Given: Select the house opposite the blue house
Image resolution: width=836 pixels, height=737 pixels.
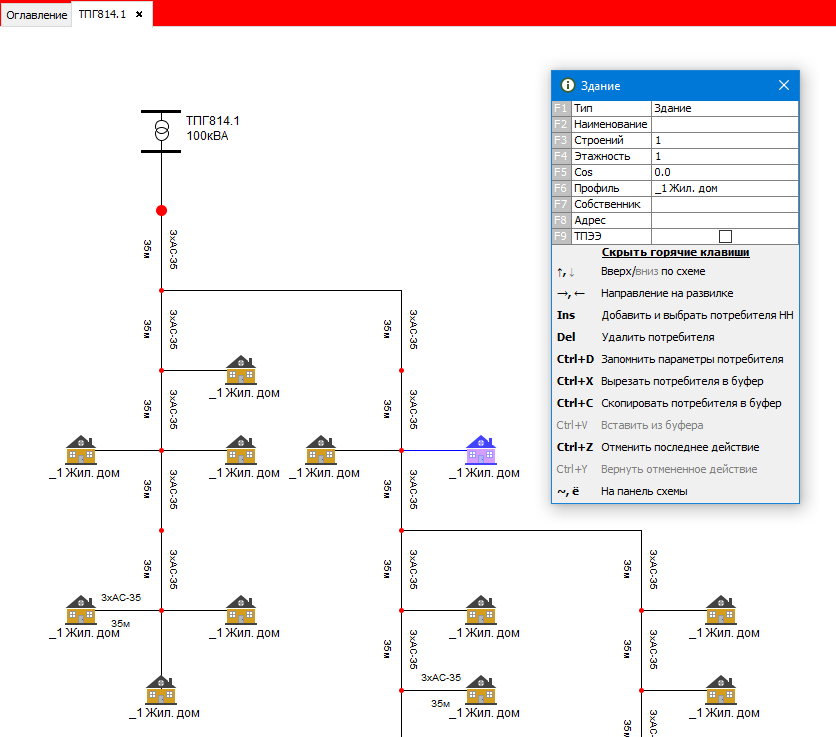Looking at the screenshot, I should coord(321,450).
